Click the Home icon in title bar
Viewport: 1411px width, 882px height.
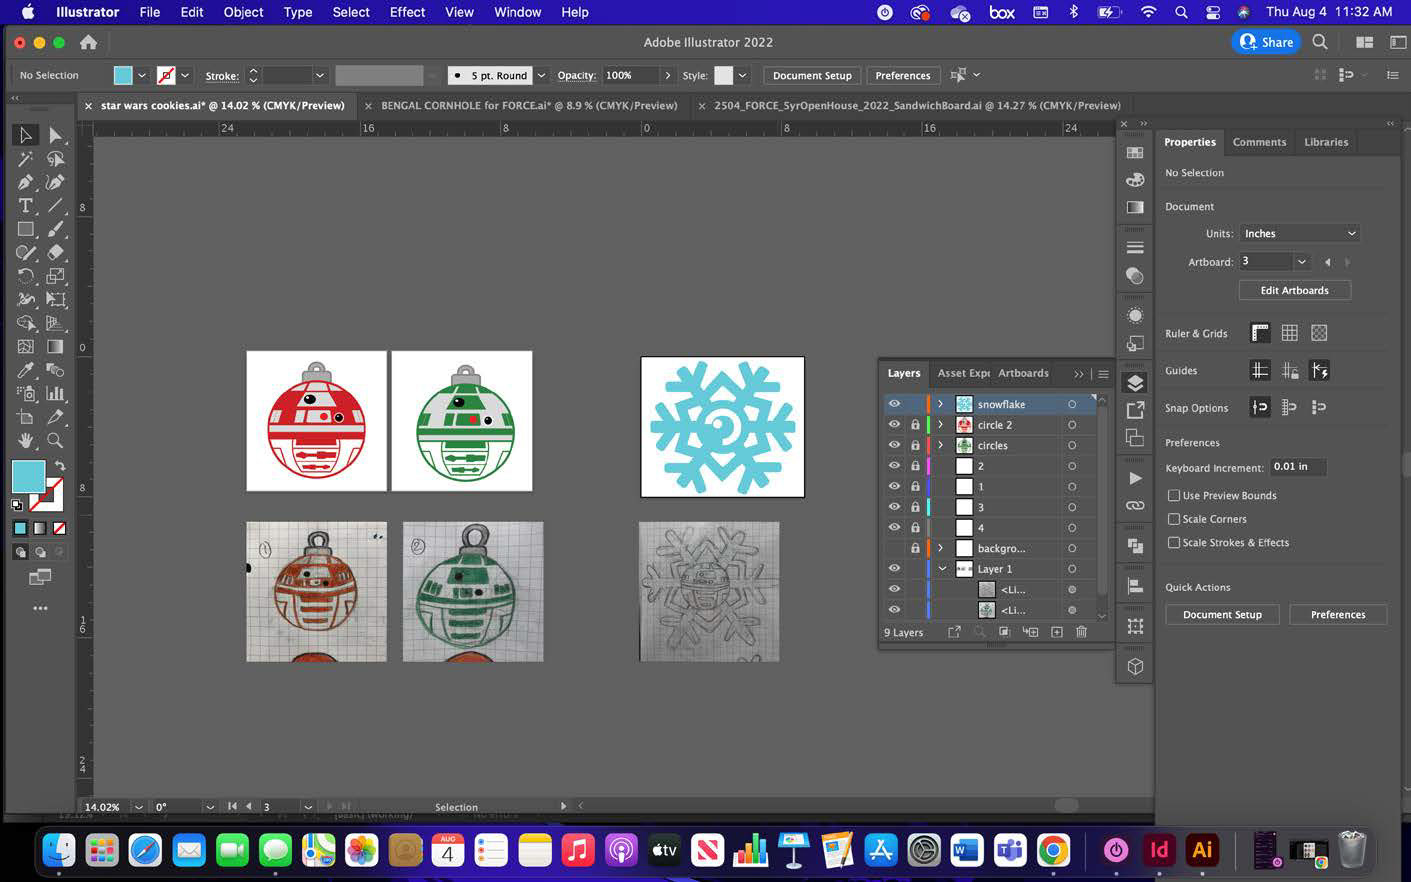pos(88,42)
